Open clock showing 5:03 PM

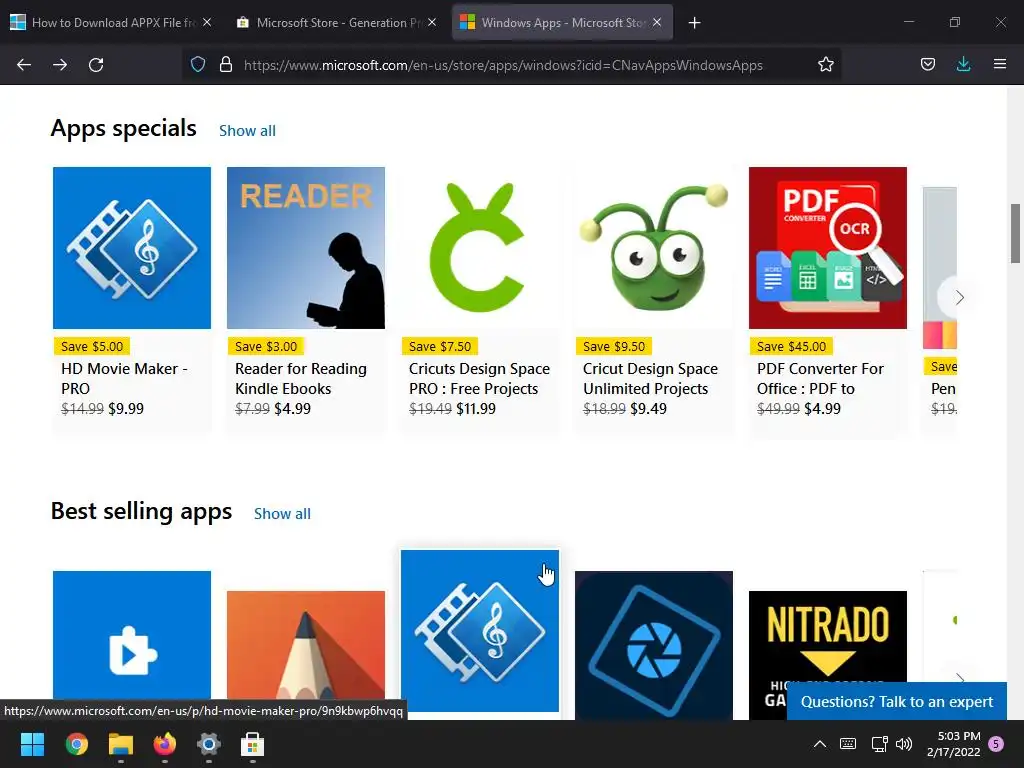[x=953, y=744]
